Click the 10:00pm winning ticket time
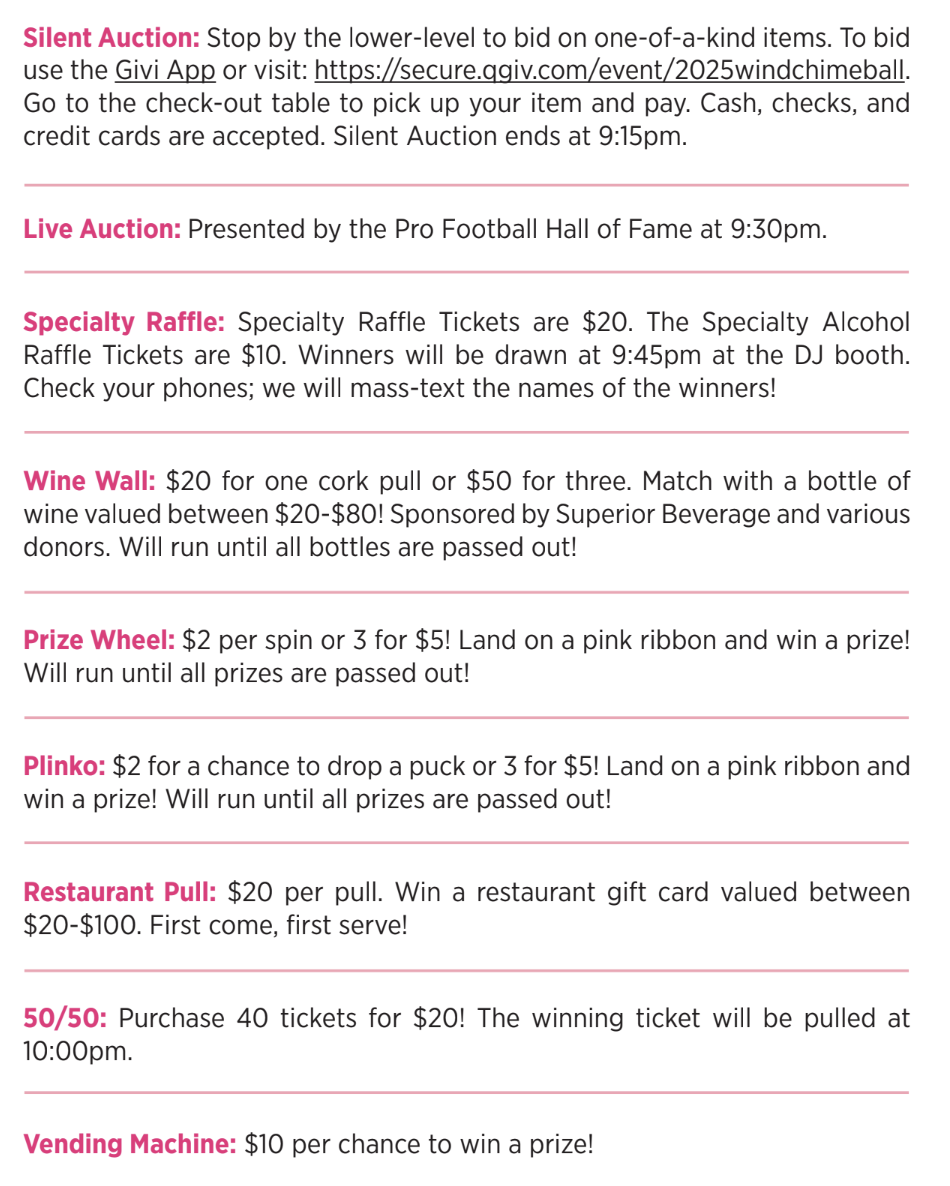950x1186 pixels. [x=77, y=1052]
